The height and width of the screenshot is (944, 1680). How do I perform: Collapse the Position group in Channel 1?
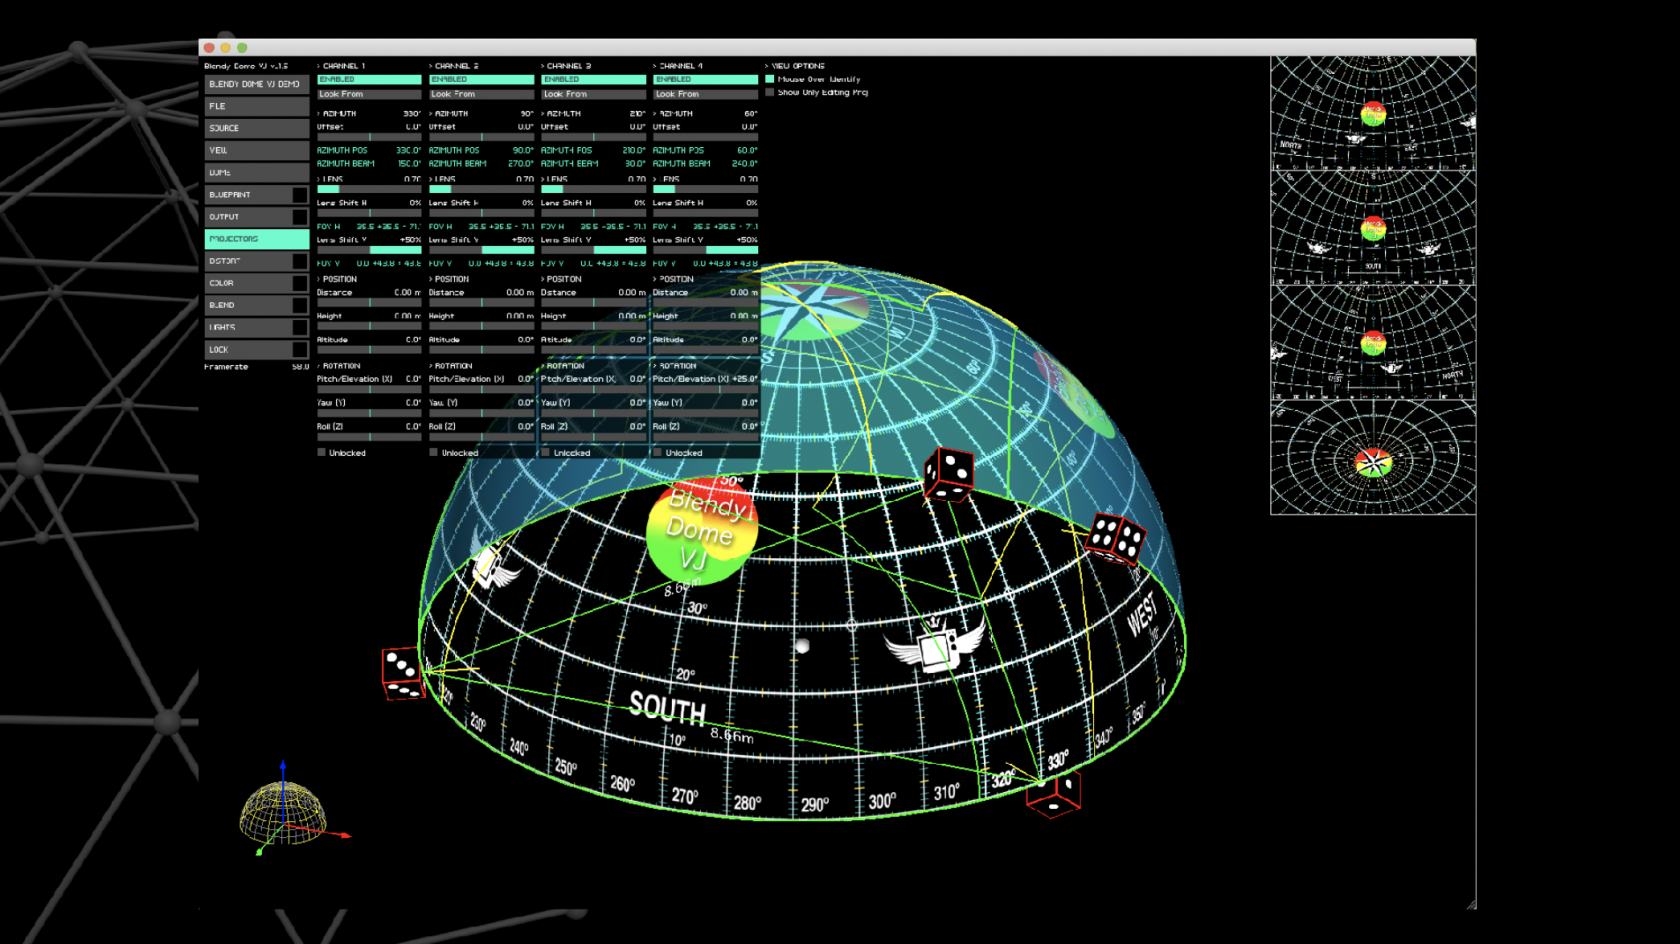pos(337,279)
